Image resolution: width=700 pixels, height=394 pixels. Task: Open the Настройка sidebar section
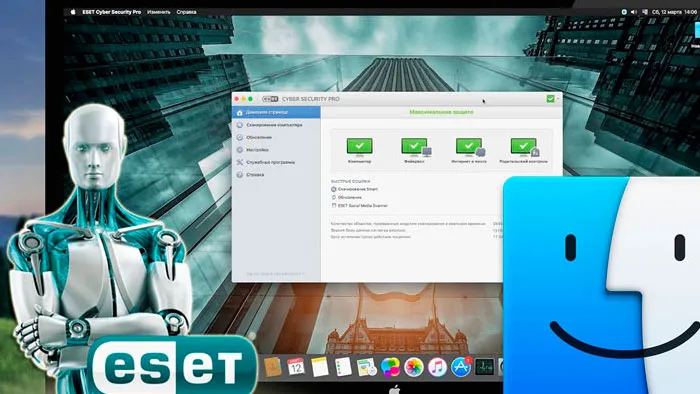276,150
